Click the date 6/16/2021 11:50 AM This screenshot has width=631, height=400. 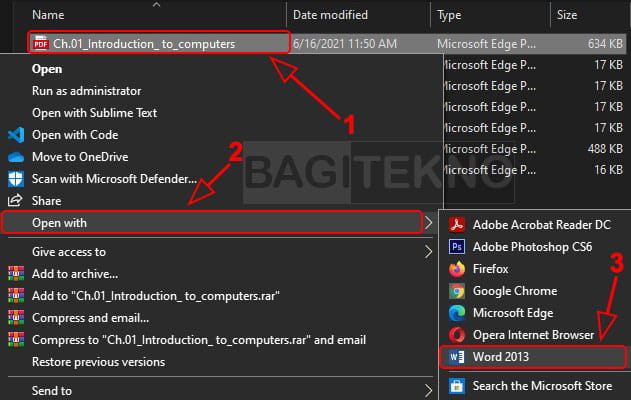(x=345, y=43)
